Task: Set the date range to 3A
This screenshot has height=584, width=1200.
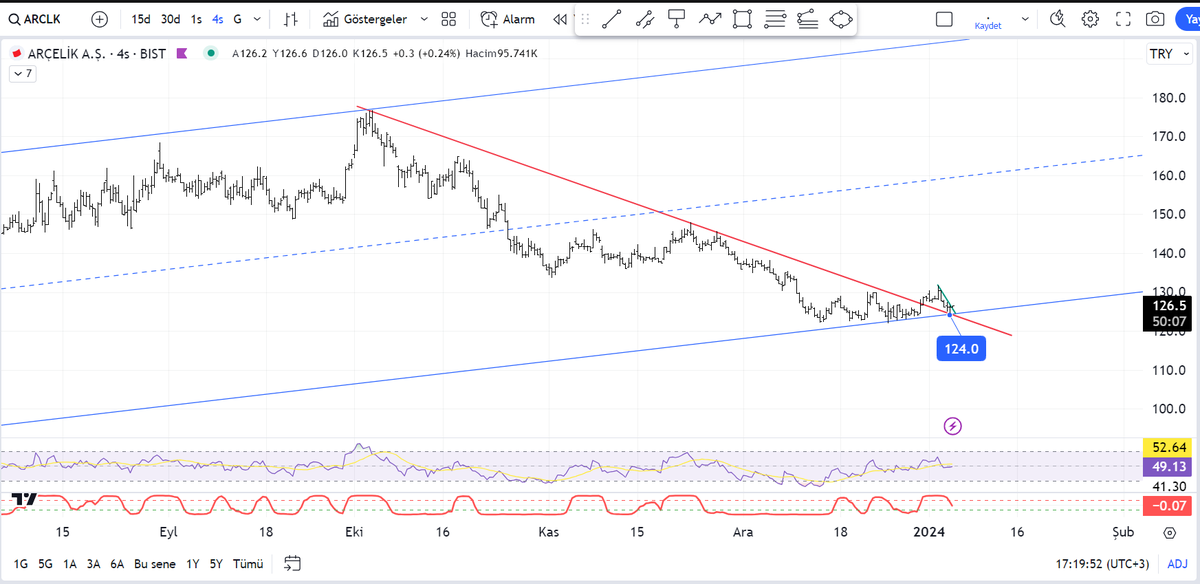Action: pos(93,564)
